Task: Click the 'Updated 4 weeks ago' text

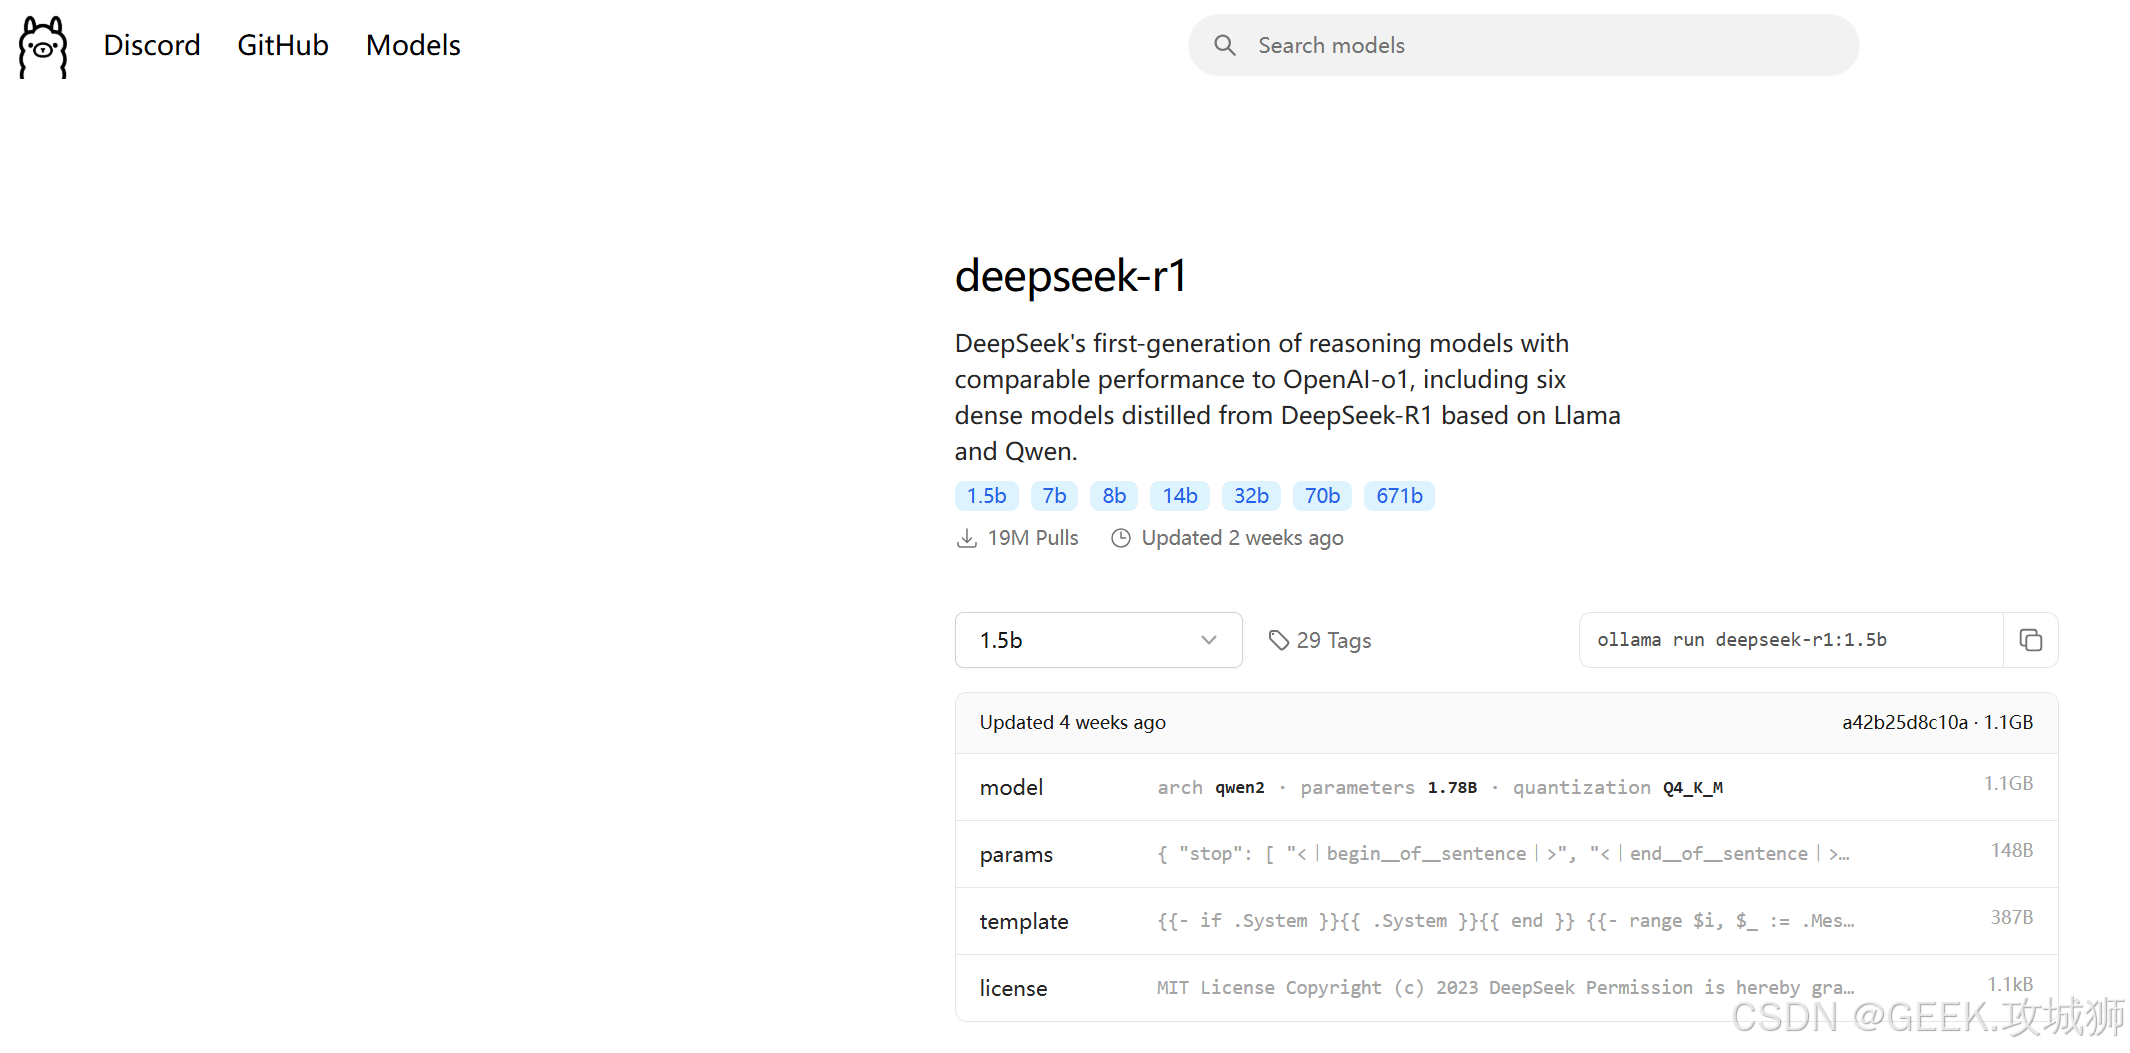Action: coord(1073,722)
